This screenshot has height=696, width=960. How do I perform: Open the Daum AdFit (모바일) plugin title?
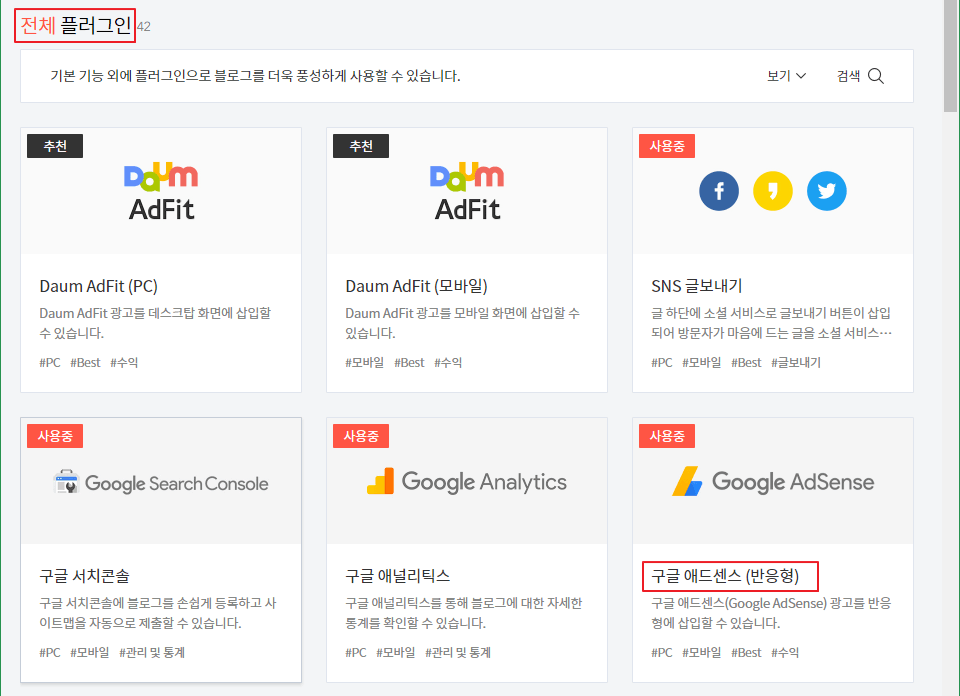[416, 286]
